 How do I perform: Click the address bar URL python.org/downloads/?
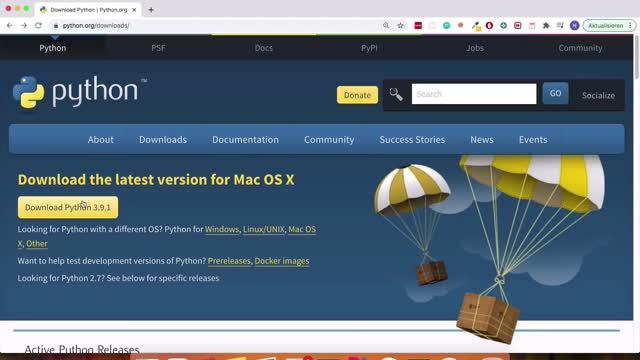96,25
